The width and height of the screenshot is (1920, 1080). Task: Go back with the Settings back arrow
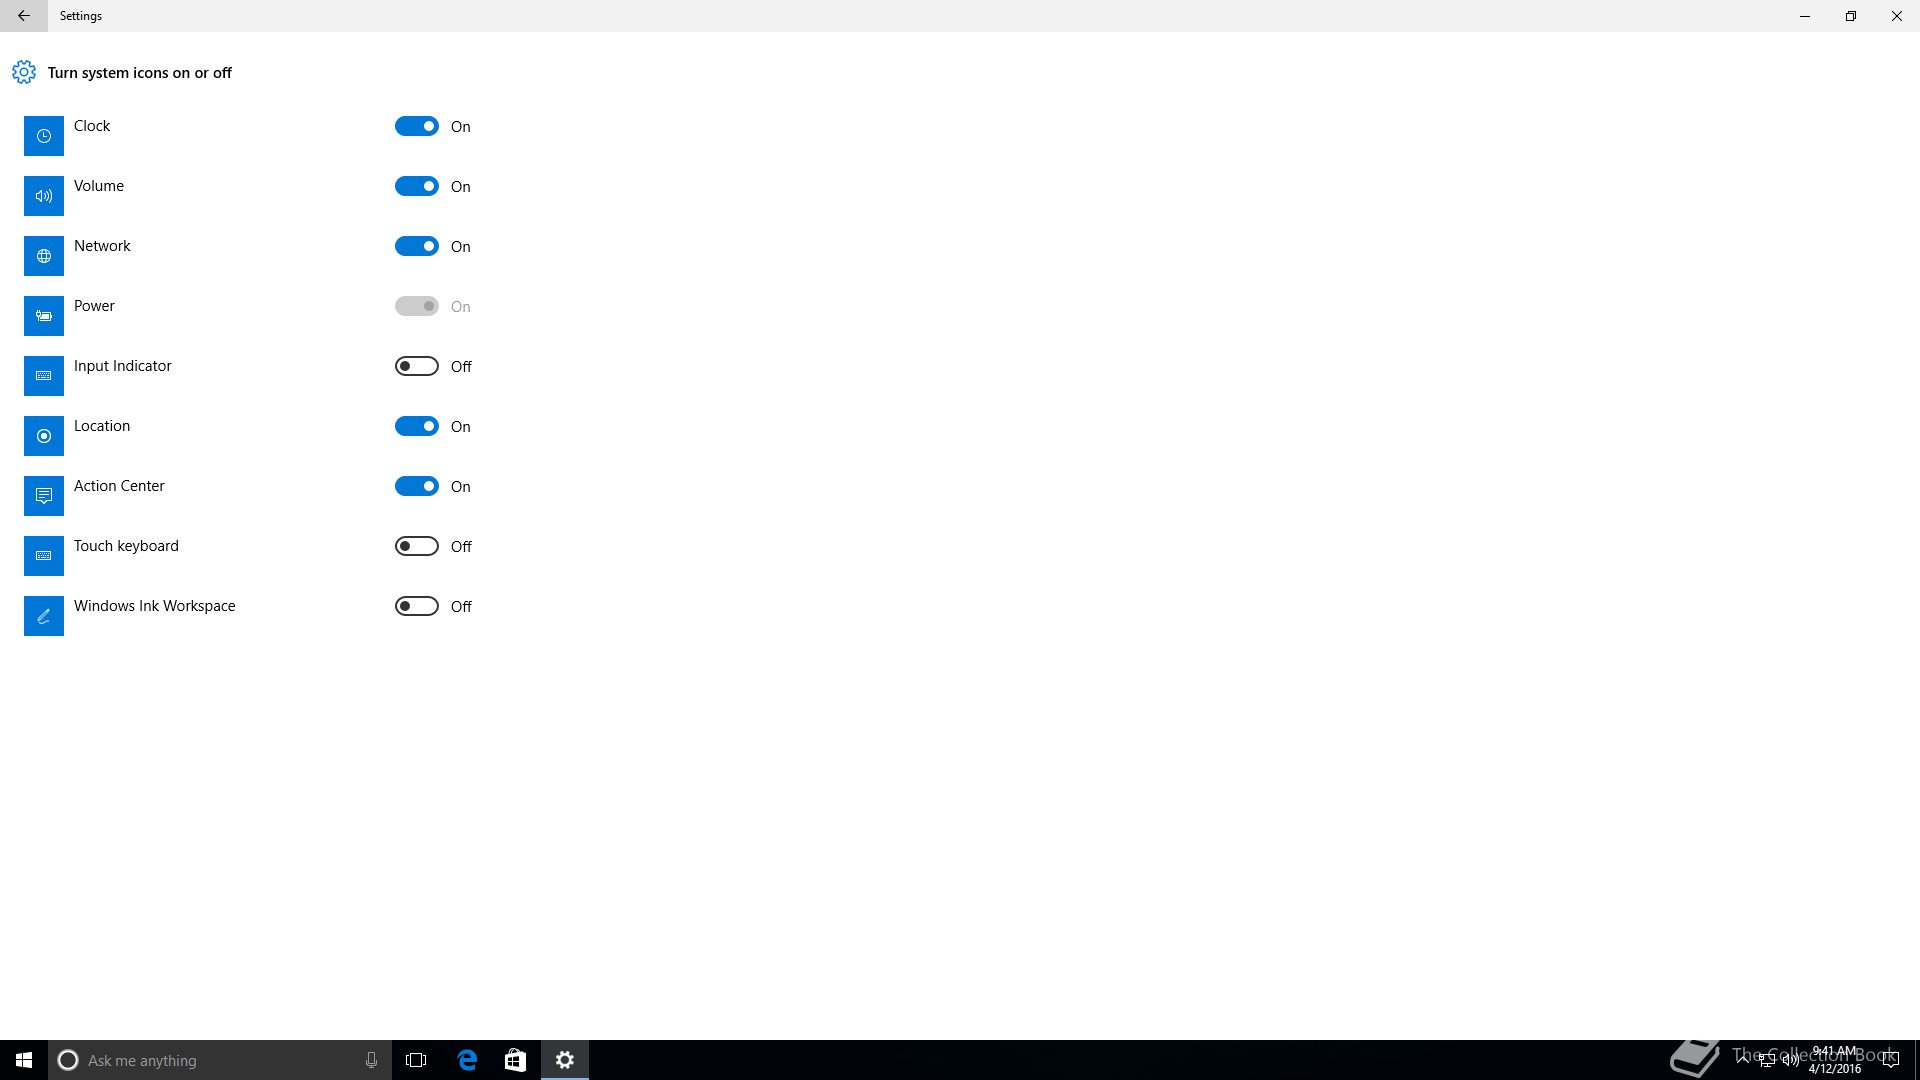tap(24, 16)
